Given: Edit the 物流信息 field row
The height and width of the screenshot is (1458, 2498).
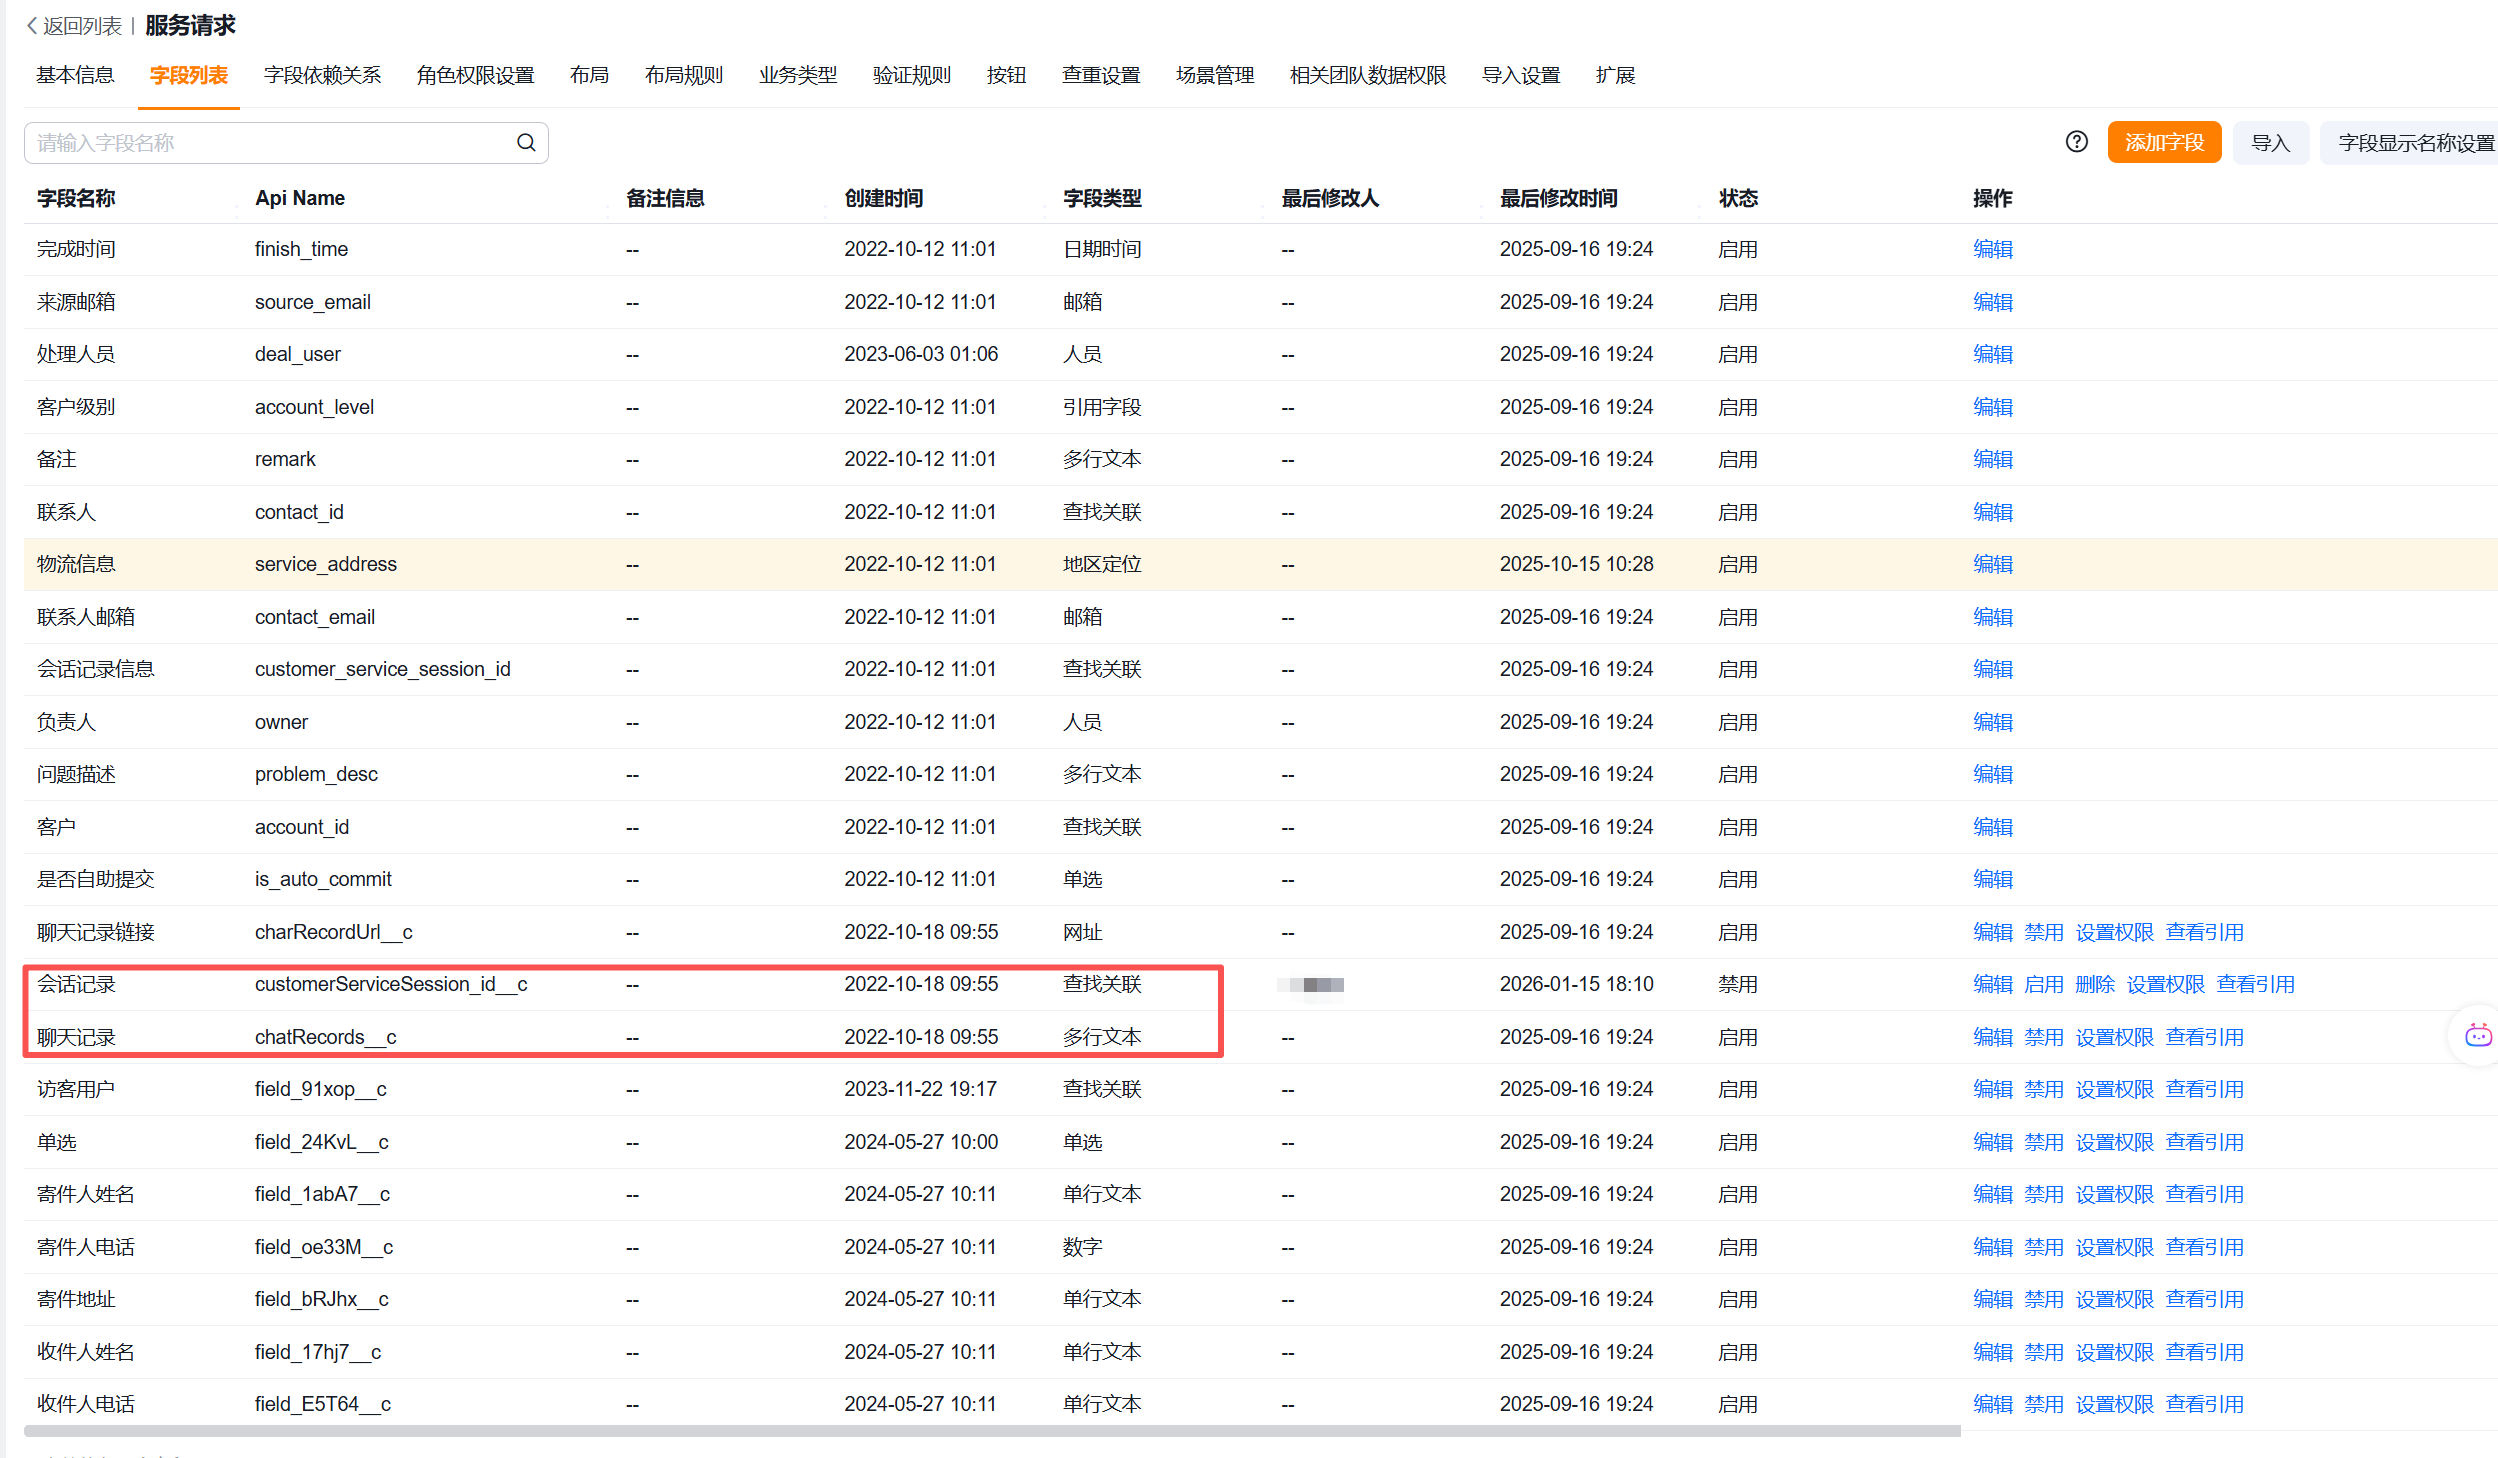Looking at the screenshot, I should point(1992,564).
